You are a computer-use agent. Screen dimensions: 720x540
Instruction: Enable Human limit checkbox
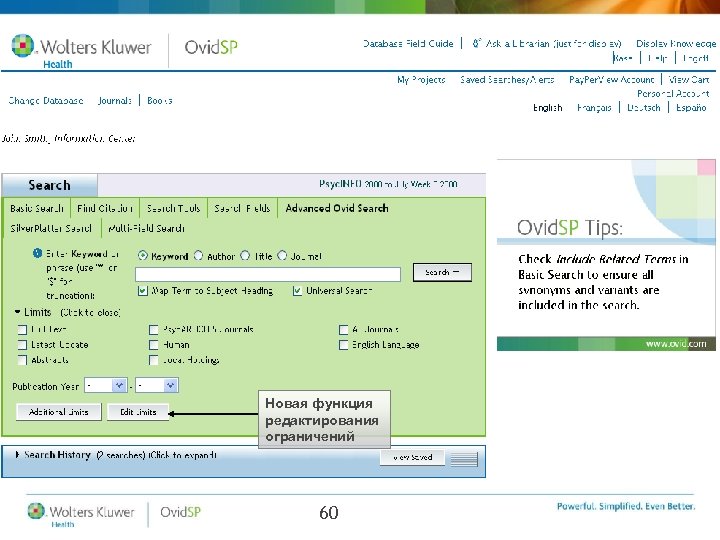pyautogui.click(x=154, y=345)
